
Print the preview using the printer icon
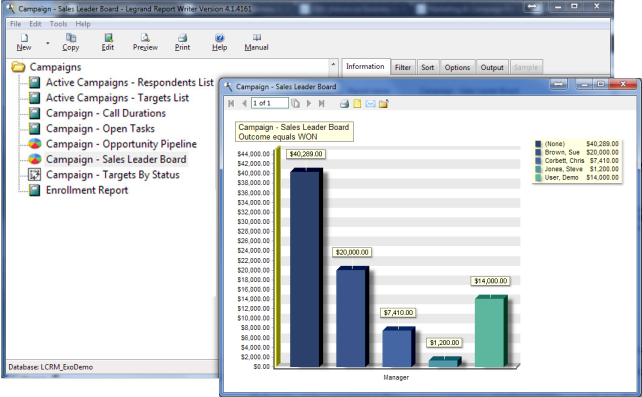pyautogui.click(x=344, y=104)
